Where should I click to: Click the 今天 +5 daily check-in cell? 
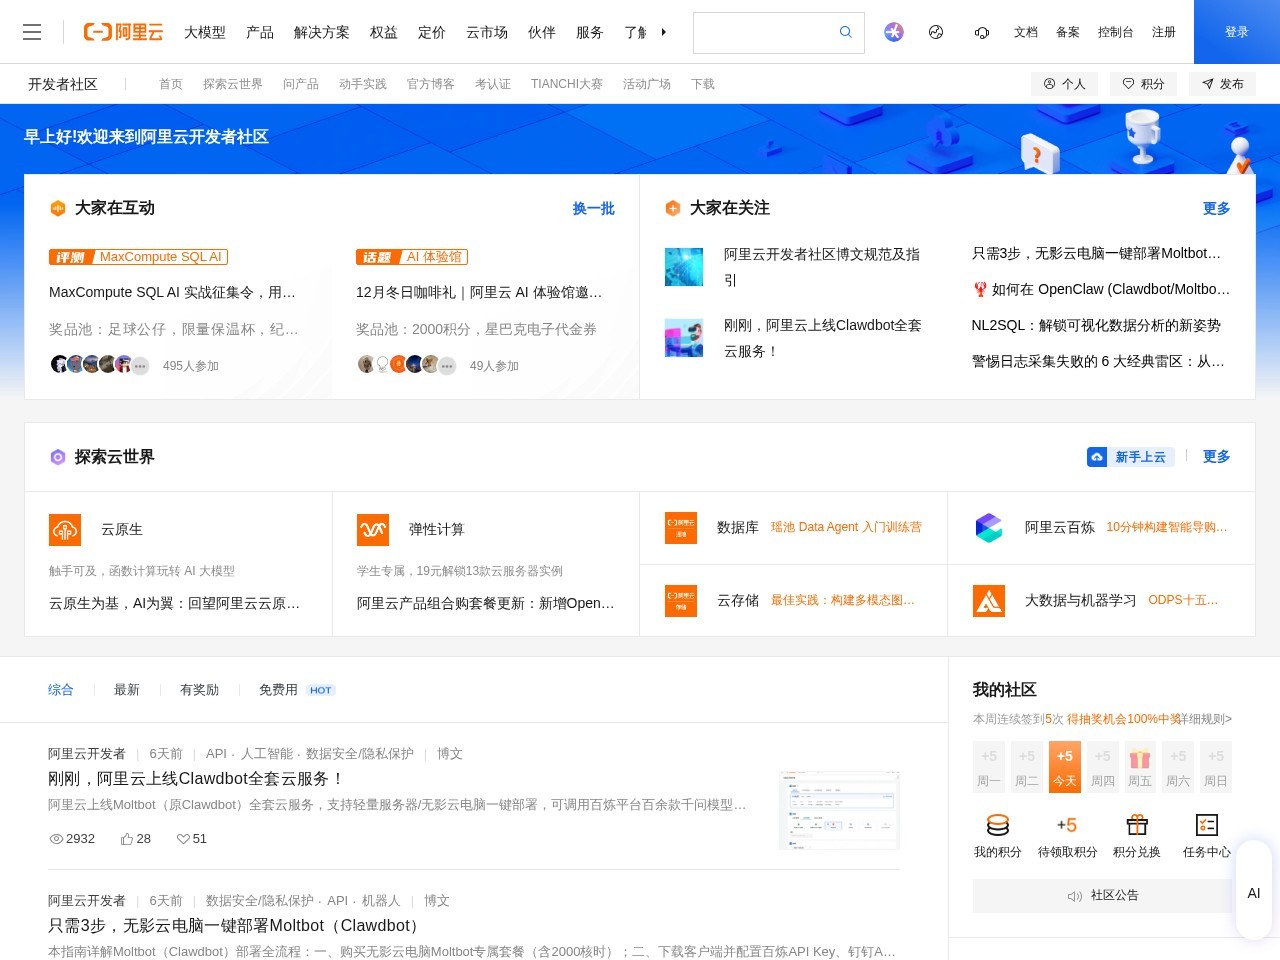coord(1064,767)
